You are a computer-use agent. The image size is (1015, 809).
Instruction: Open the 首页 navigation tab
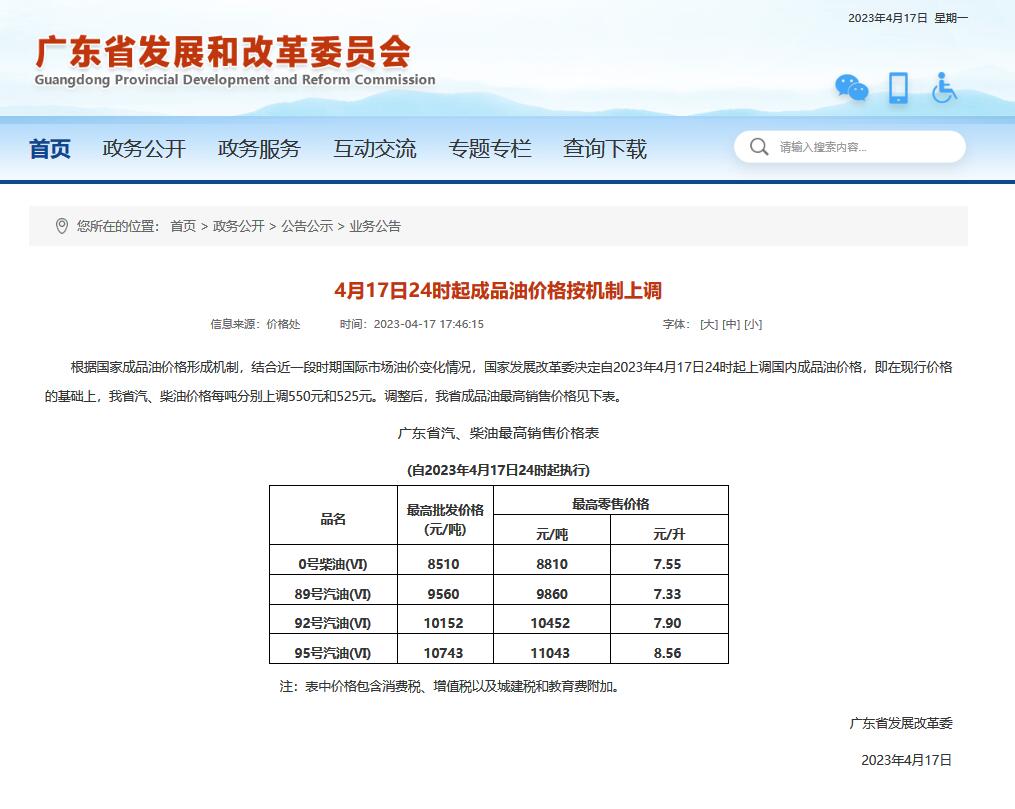click(x=50, y=149)
